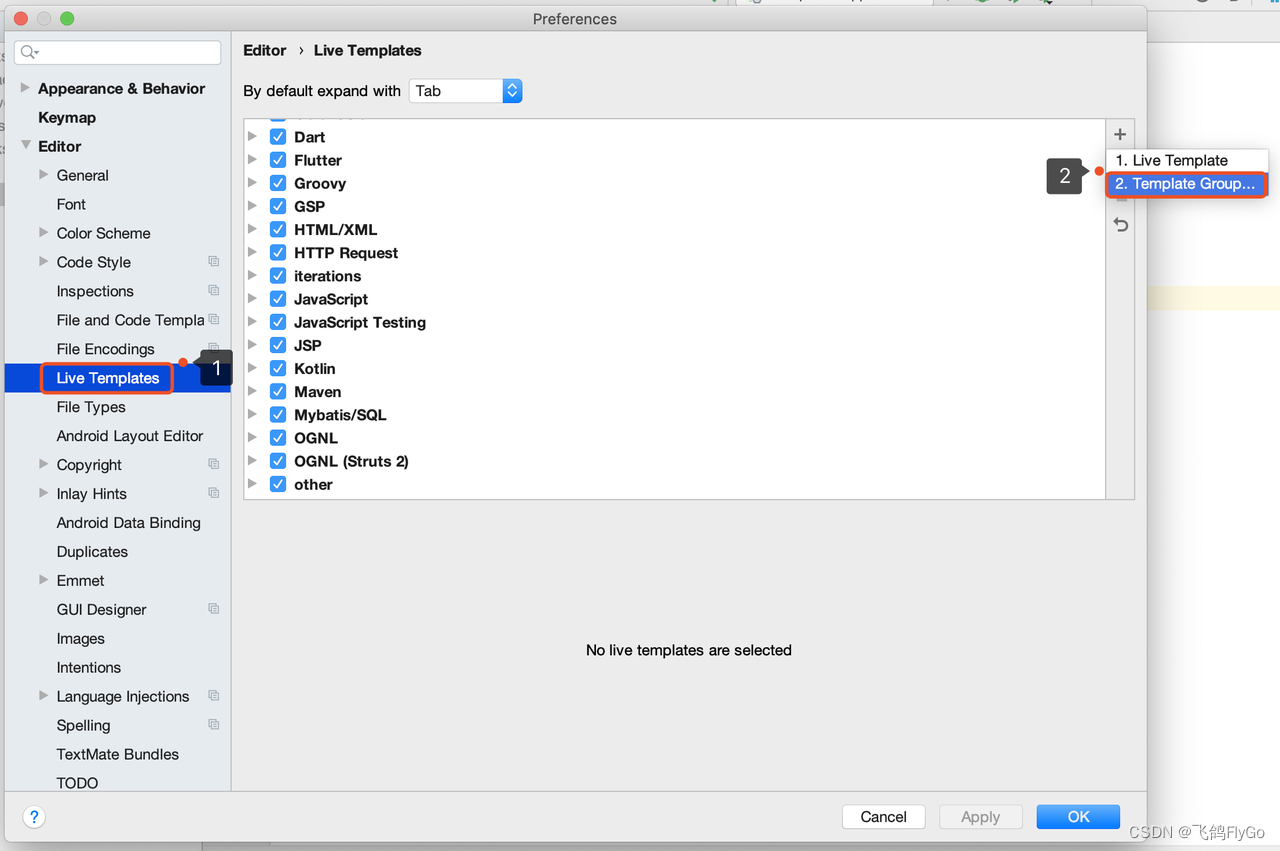Click the Apply button
This screenshot has width=1280, height=851.
tap(980, 817)
